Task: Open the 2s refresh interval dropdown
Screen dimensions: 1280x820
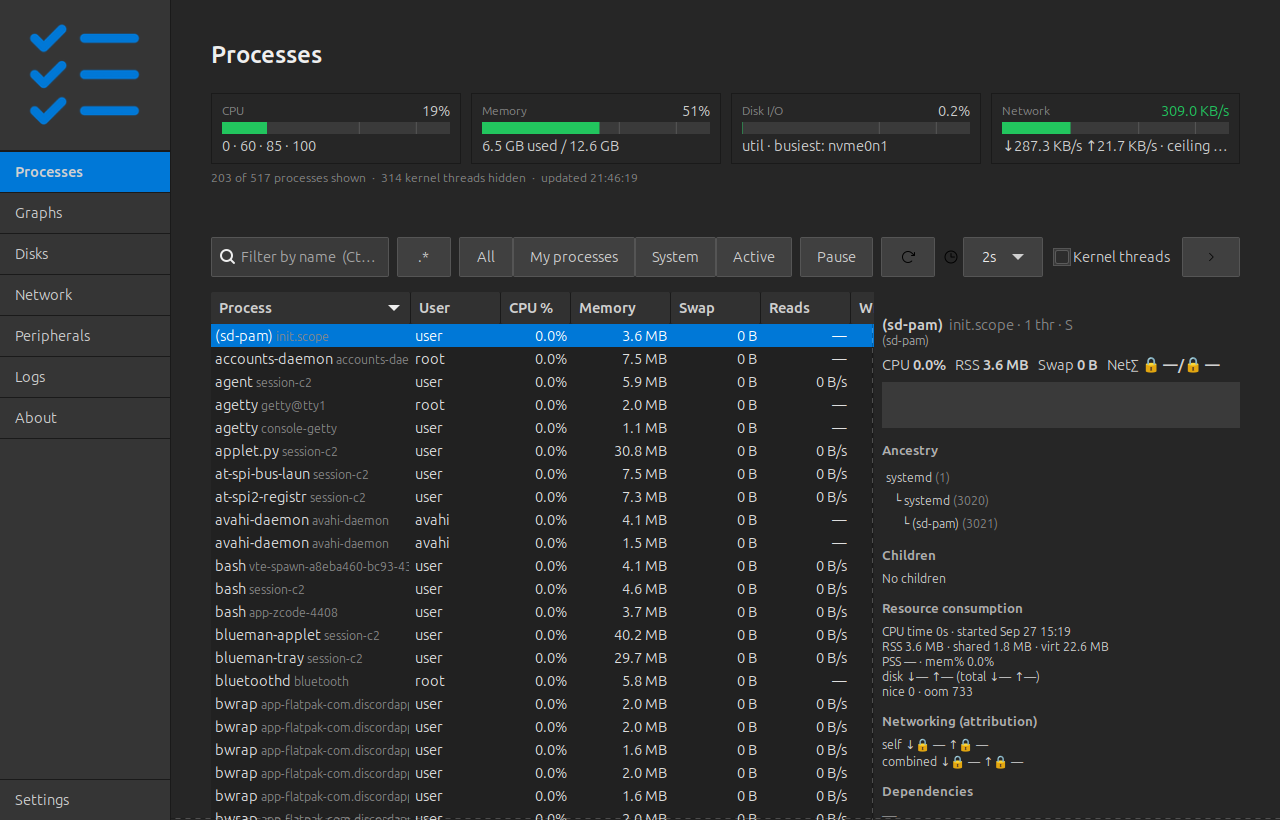Action: click(x=1003, y=257)
